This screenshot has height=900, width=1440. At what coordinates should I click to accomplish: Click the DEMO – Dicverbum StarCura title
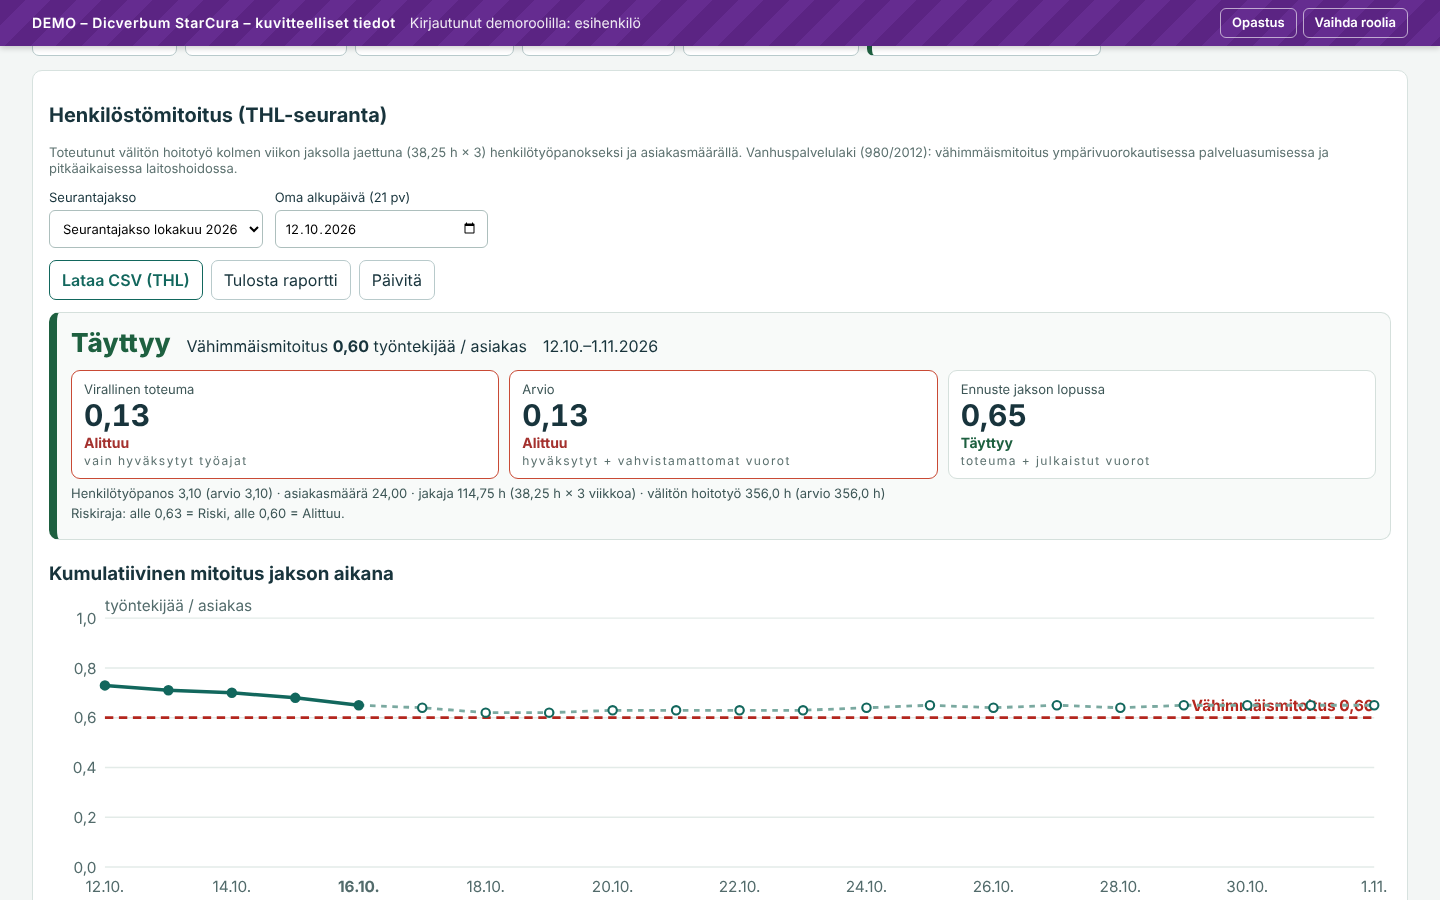[x=214, y=23]
